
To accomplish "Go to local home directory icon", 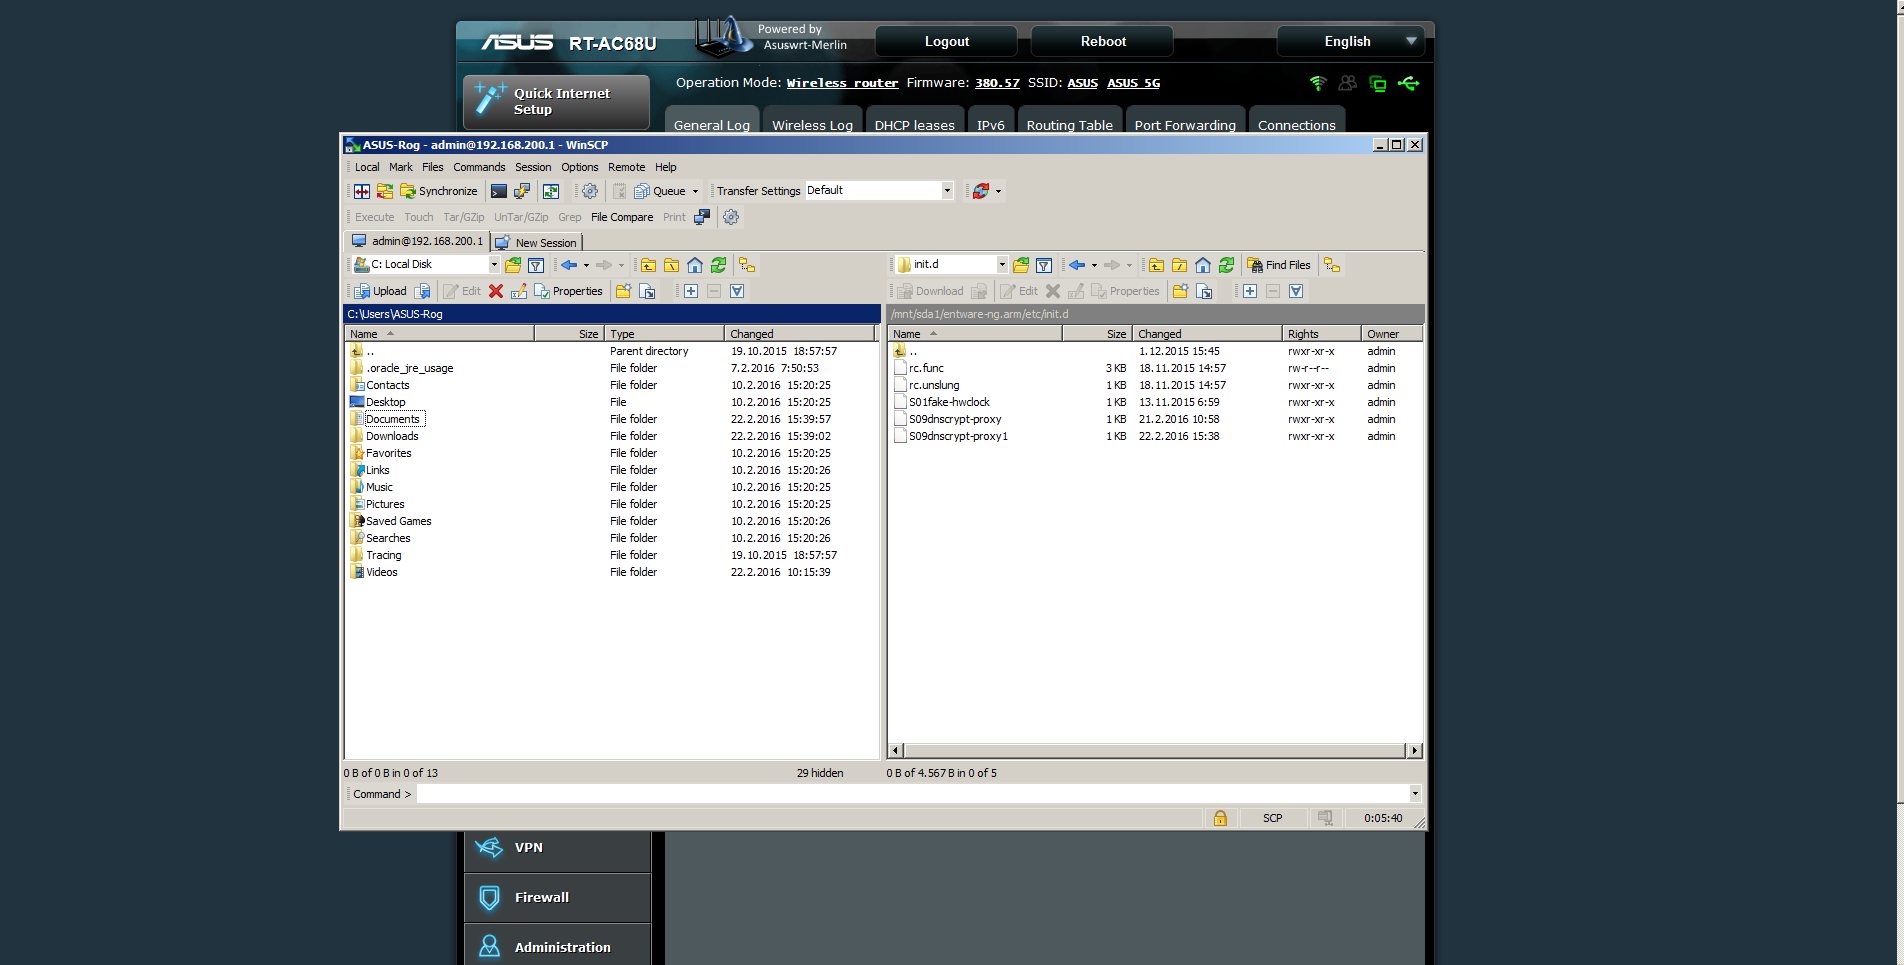I will 695,265.
